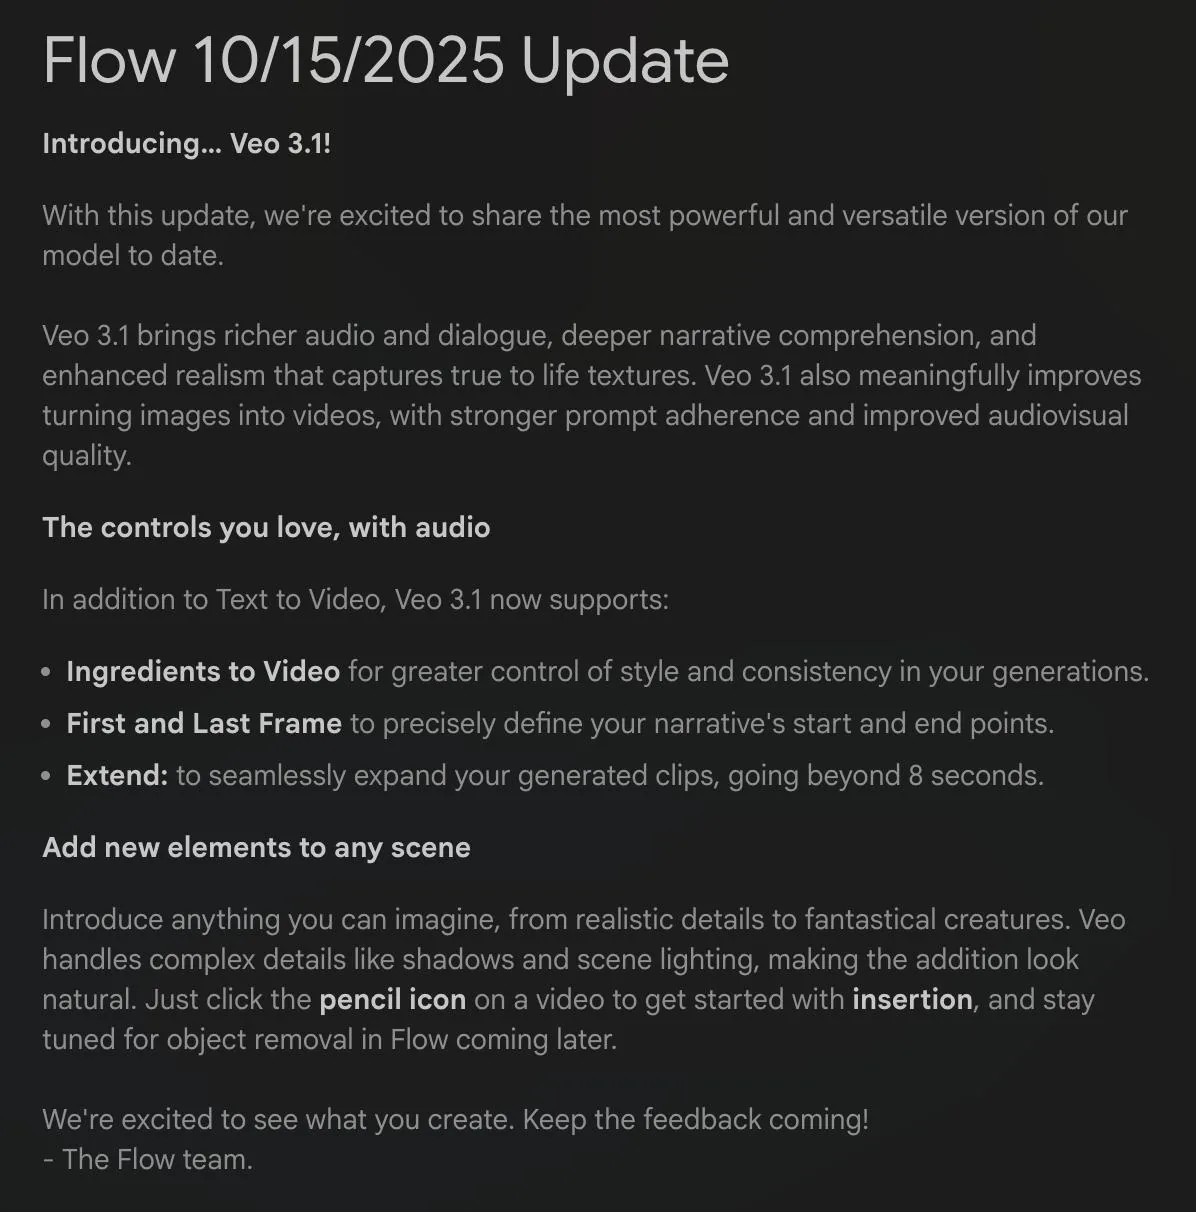Click the bold "Ingredients to Video" text

[203, 671]
